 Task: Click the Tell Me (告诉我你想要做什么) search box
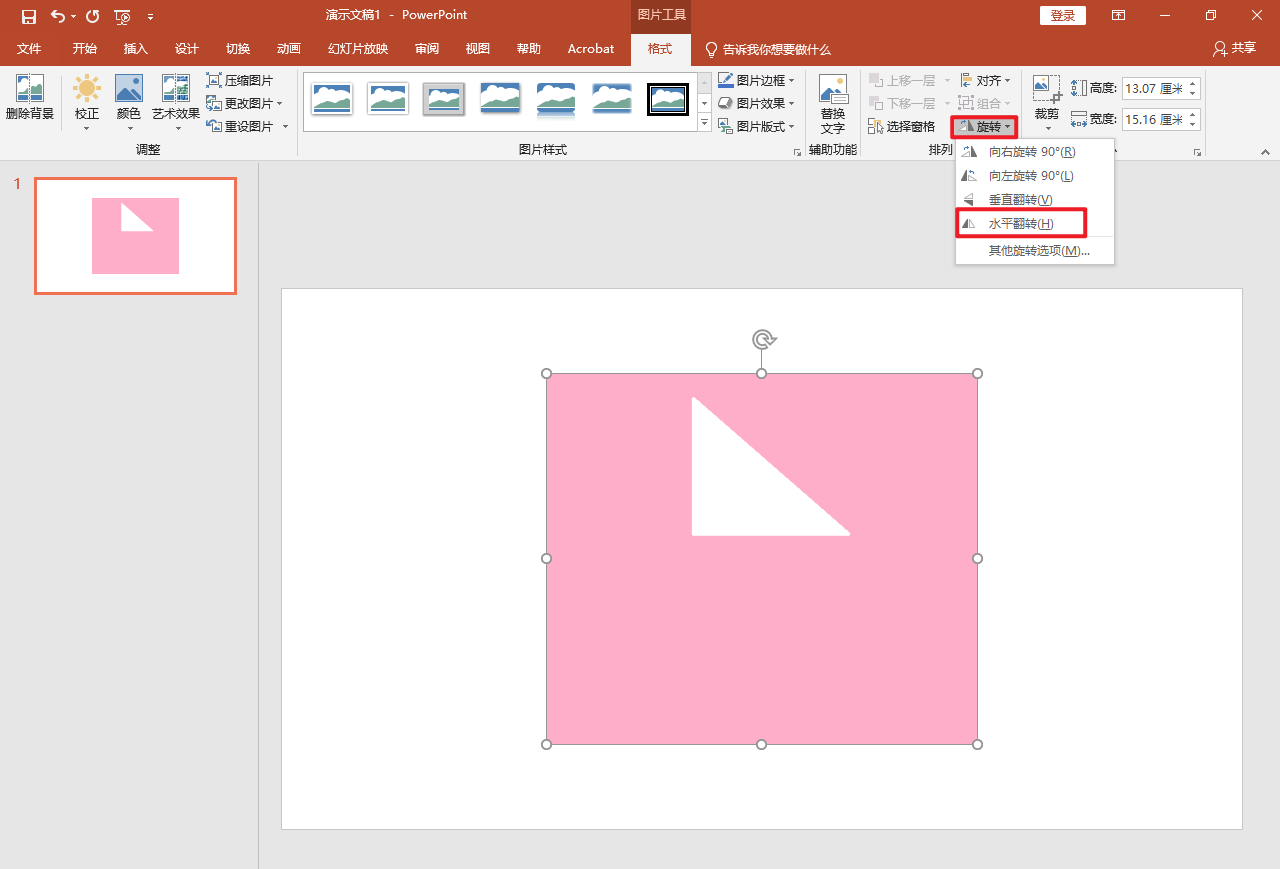pyautogui.click(x=768, y=49)
